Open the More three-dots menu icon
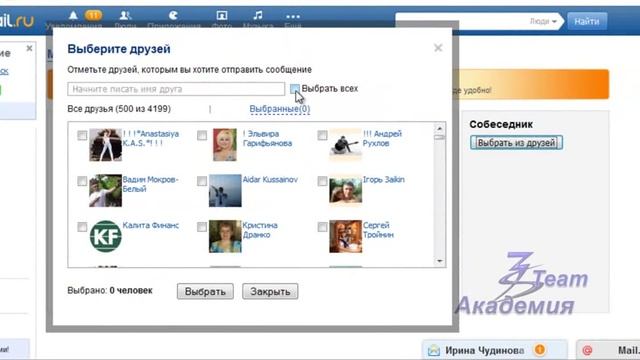 [293, 16]
